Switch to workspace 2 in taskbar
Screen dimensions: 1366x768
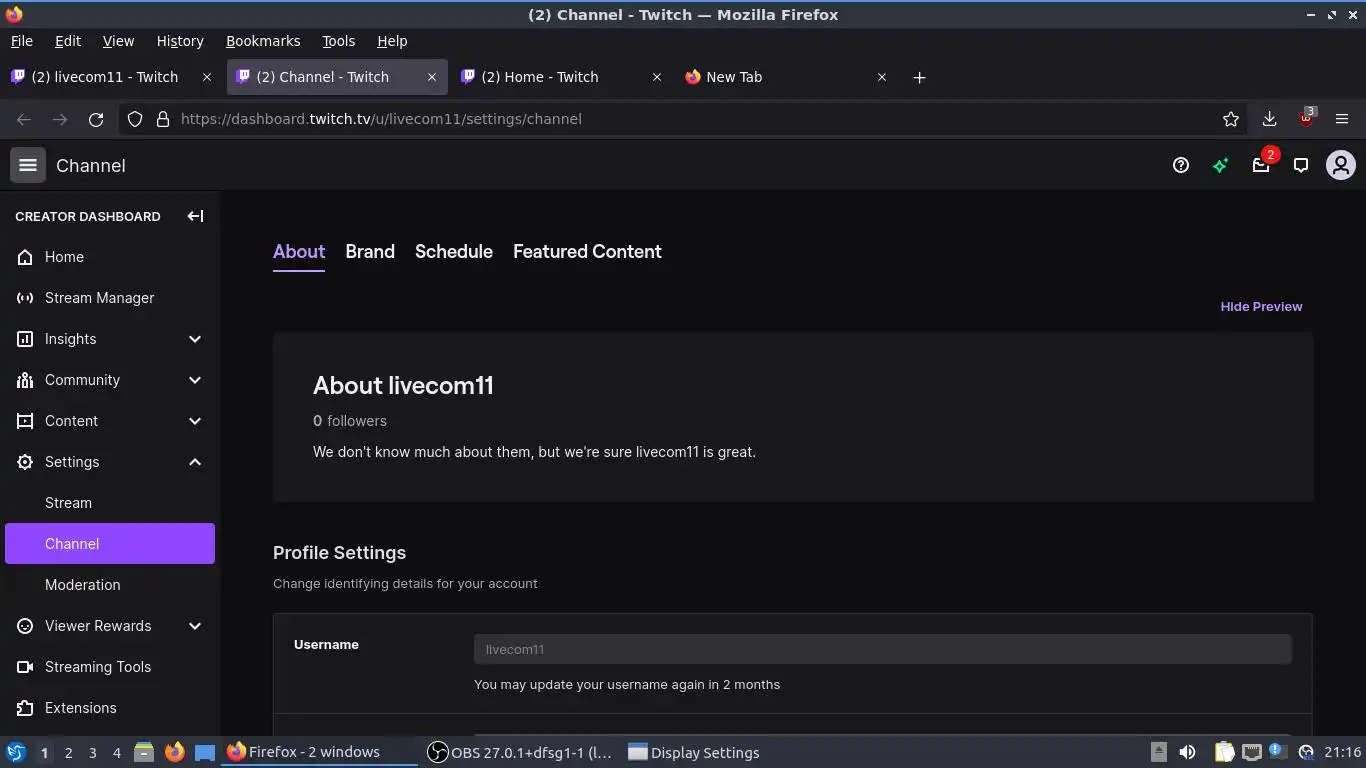click(x=68, y=752)
